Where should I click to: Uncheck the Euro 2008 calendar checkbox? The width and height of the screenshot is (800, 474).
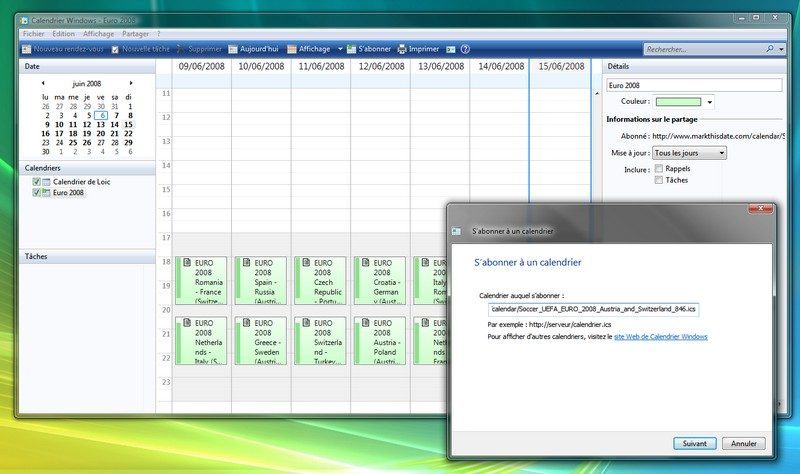(x=37, y=193)
